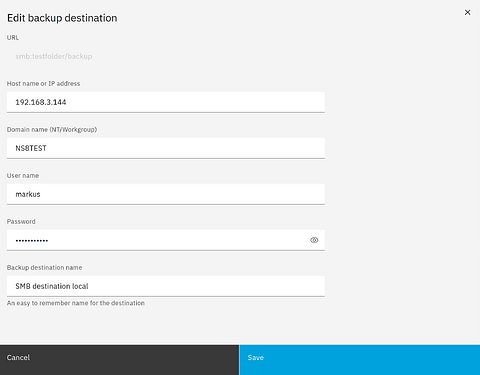480x375 pixels.
Task: Cancel editing the backup destination
Action: click(x=119, y=360)
